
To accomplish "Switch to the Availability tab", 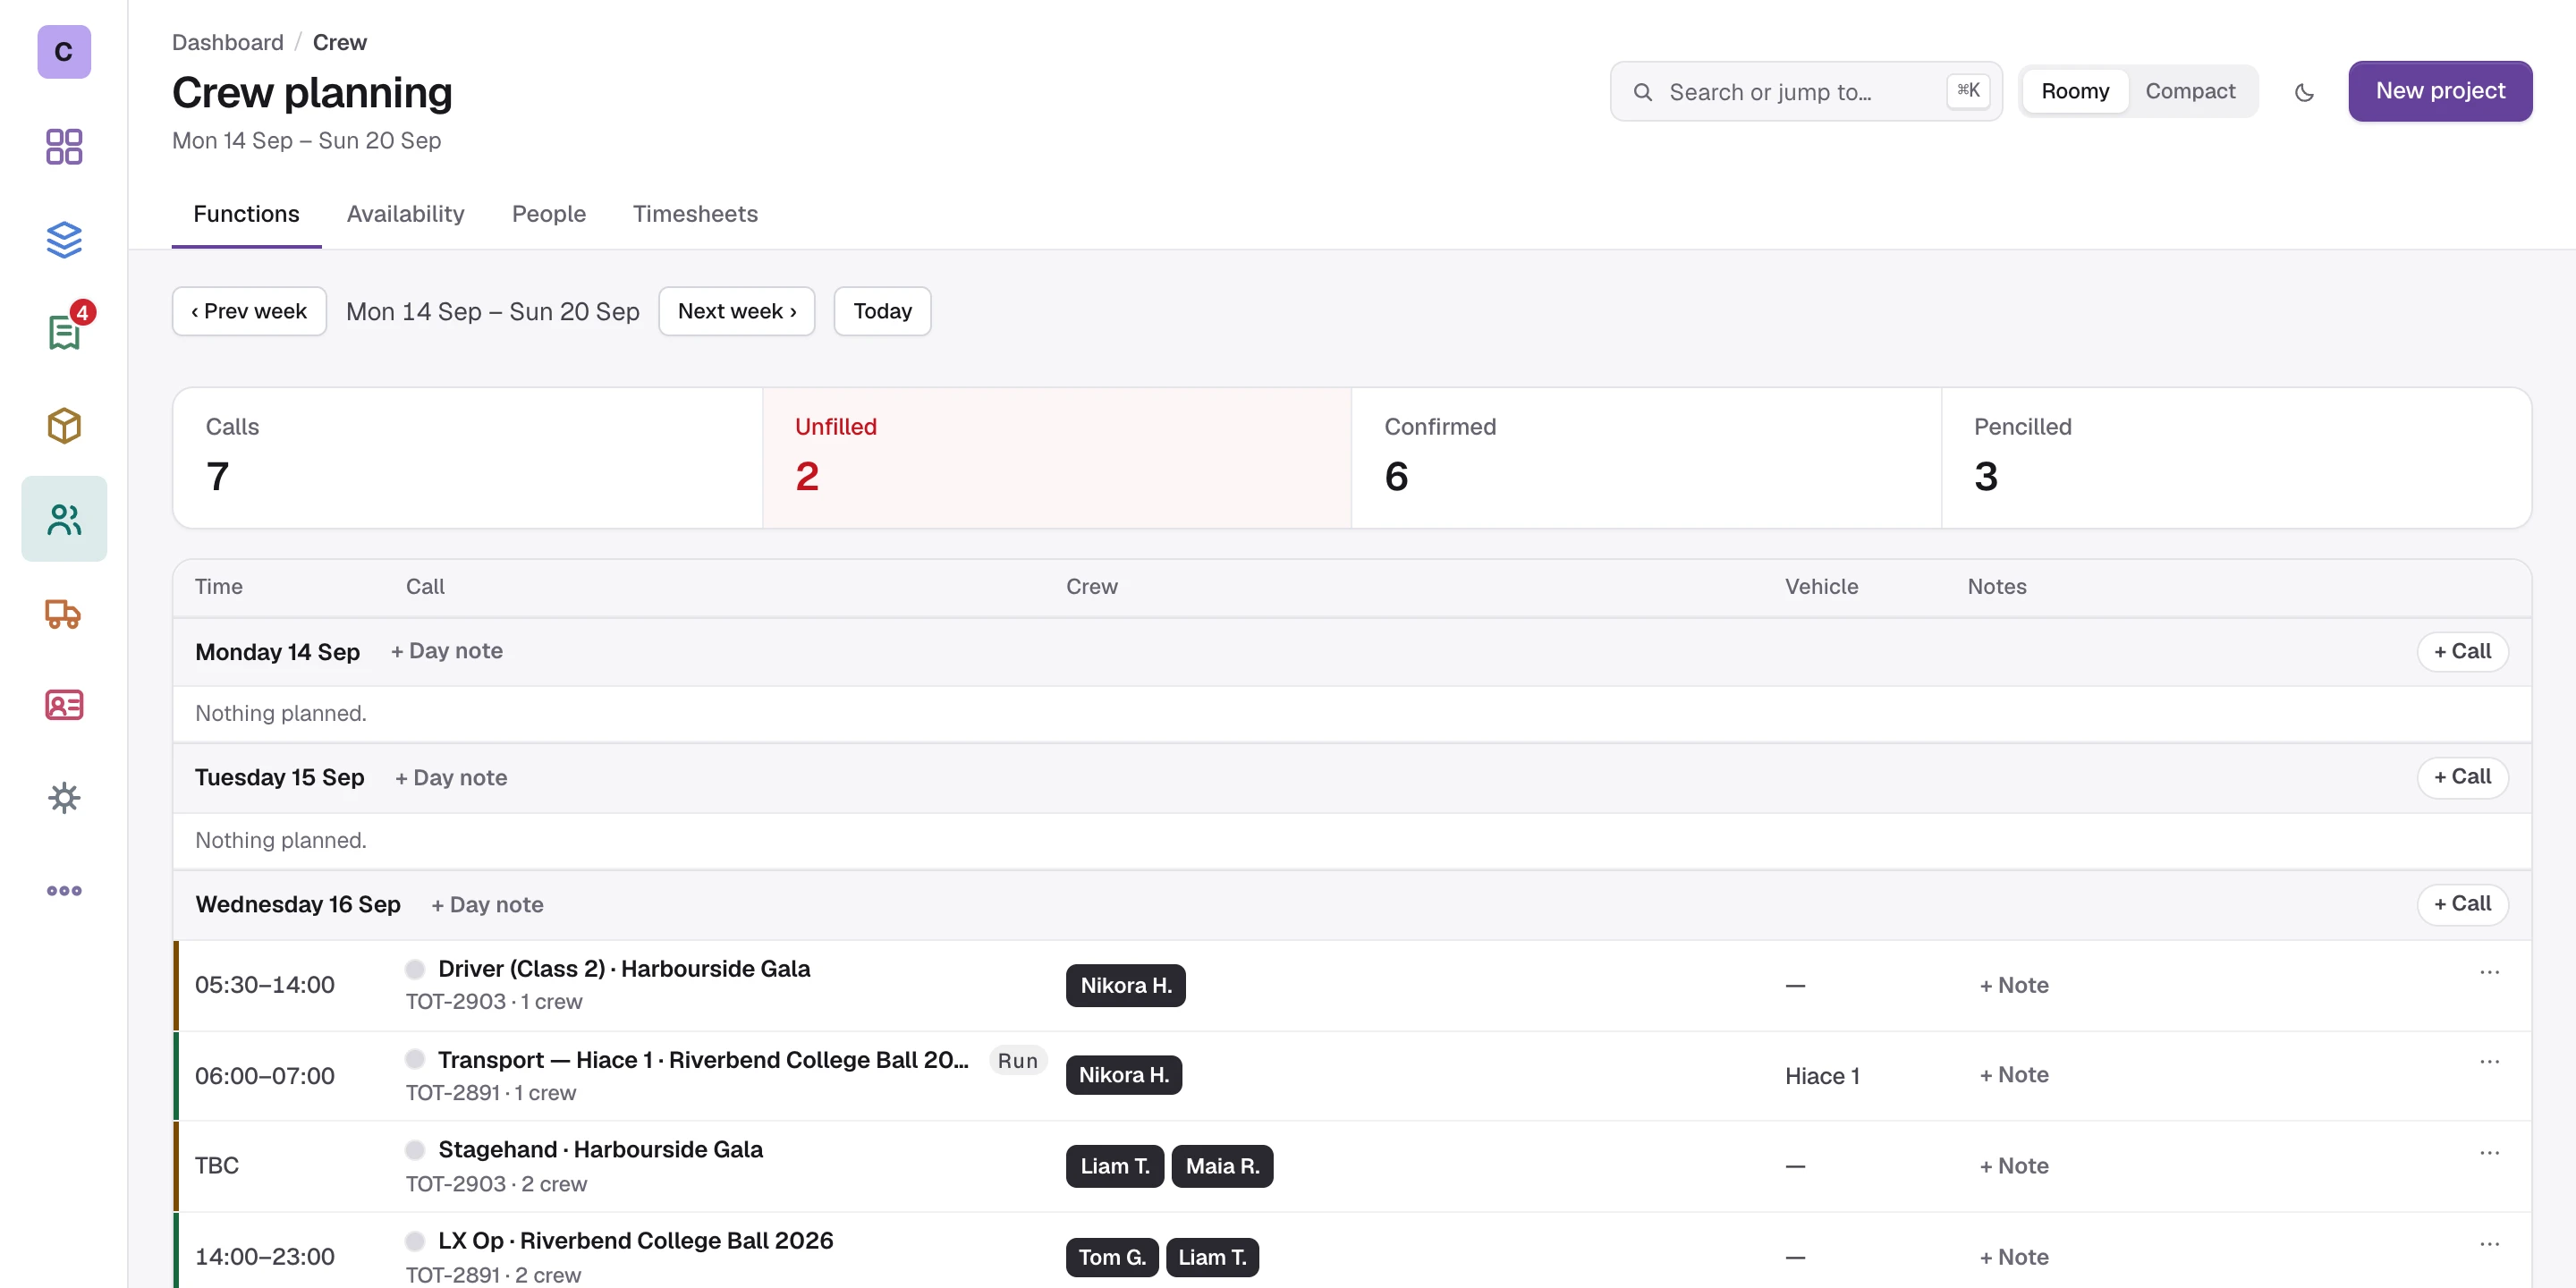I will coord(405,214).
